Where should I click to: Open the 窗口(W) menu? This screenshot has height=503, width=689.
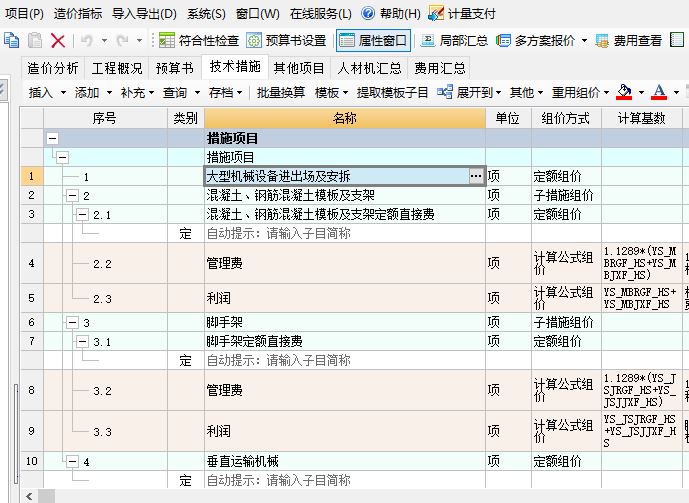(257, 14)
